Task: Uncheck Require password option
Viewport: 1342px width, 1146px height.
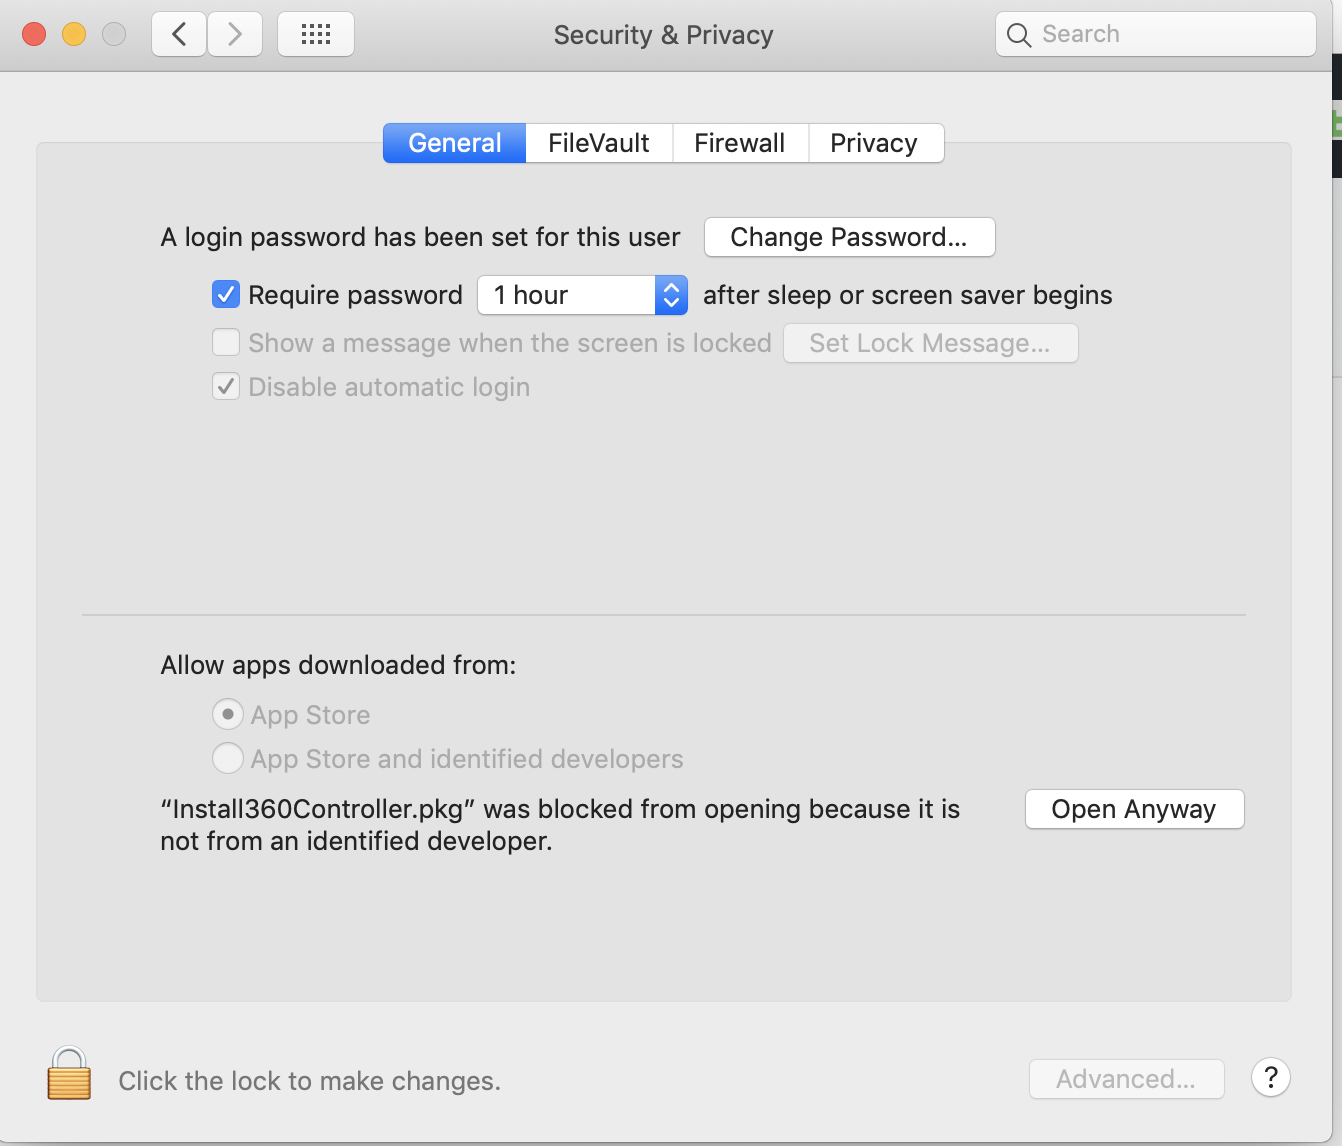Action: (x=226, y=294)
